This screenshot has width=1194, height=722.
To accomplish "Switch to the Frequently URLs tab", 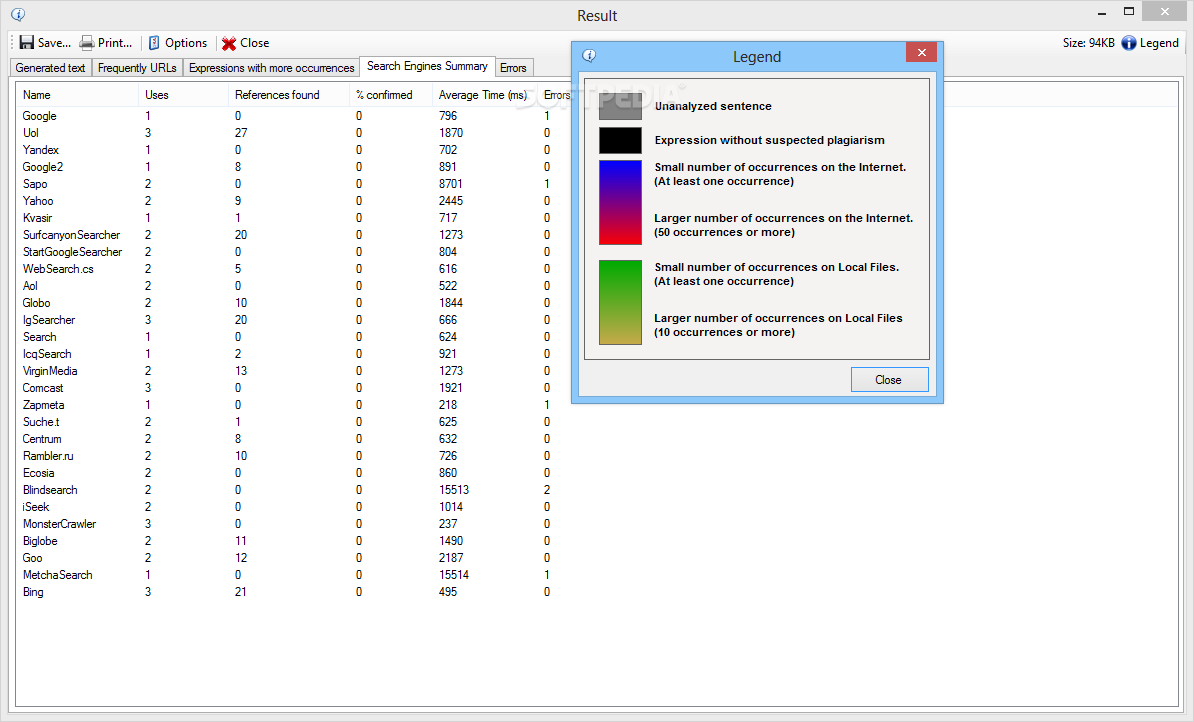I will tap(137, 68).
